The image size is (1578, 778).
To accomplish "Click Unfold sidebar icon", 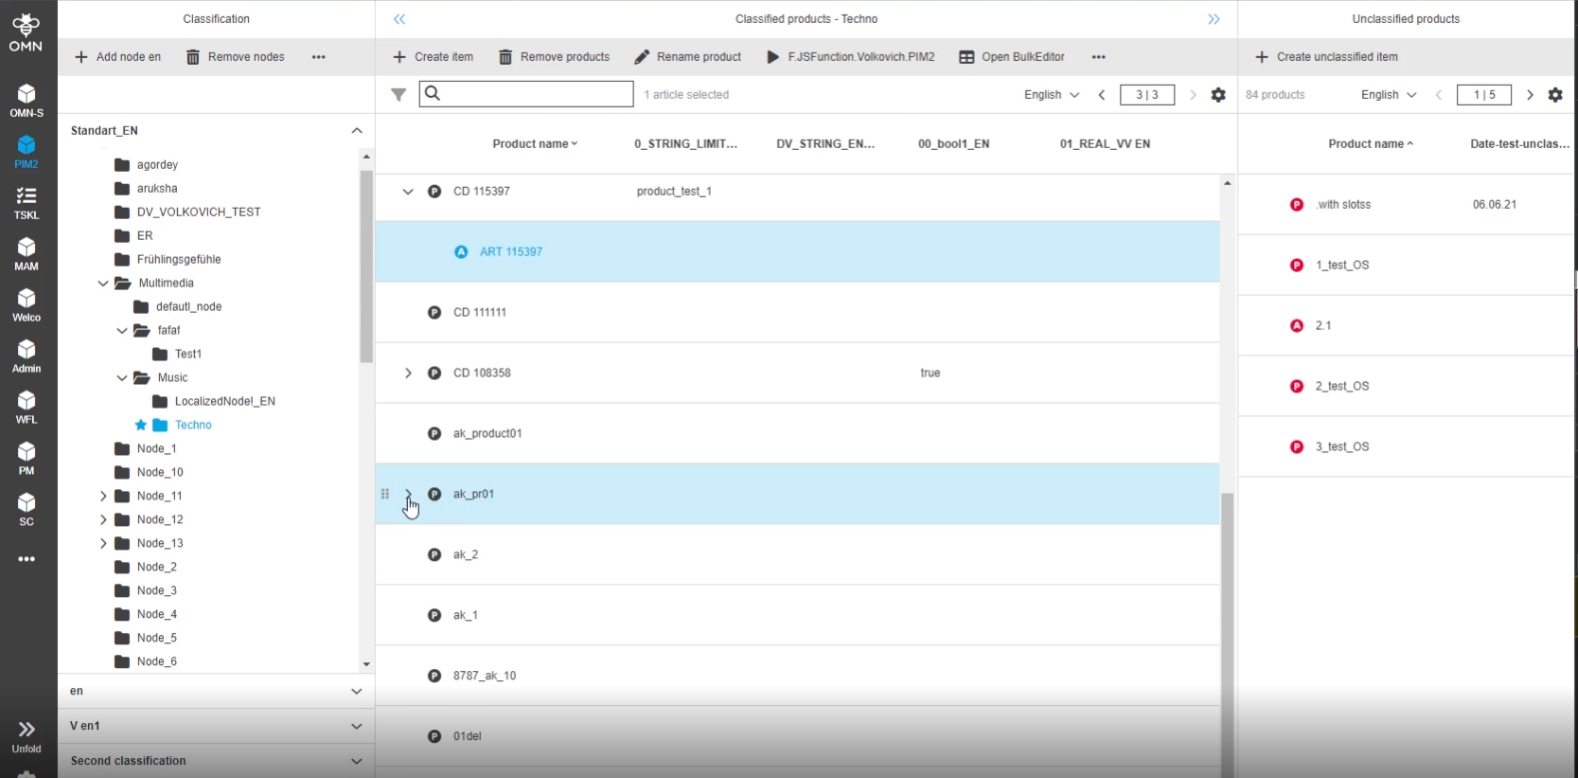I will 26,735.
